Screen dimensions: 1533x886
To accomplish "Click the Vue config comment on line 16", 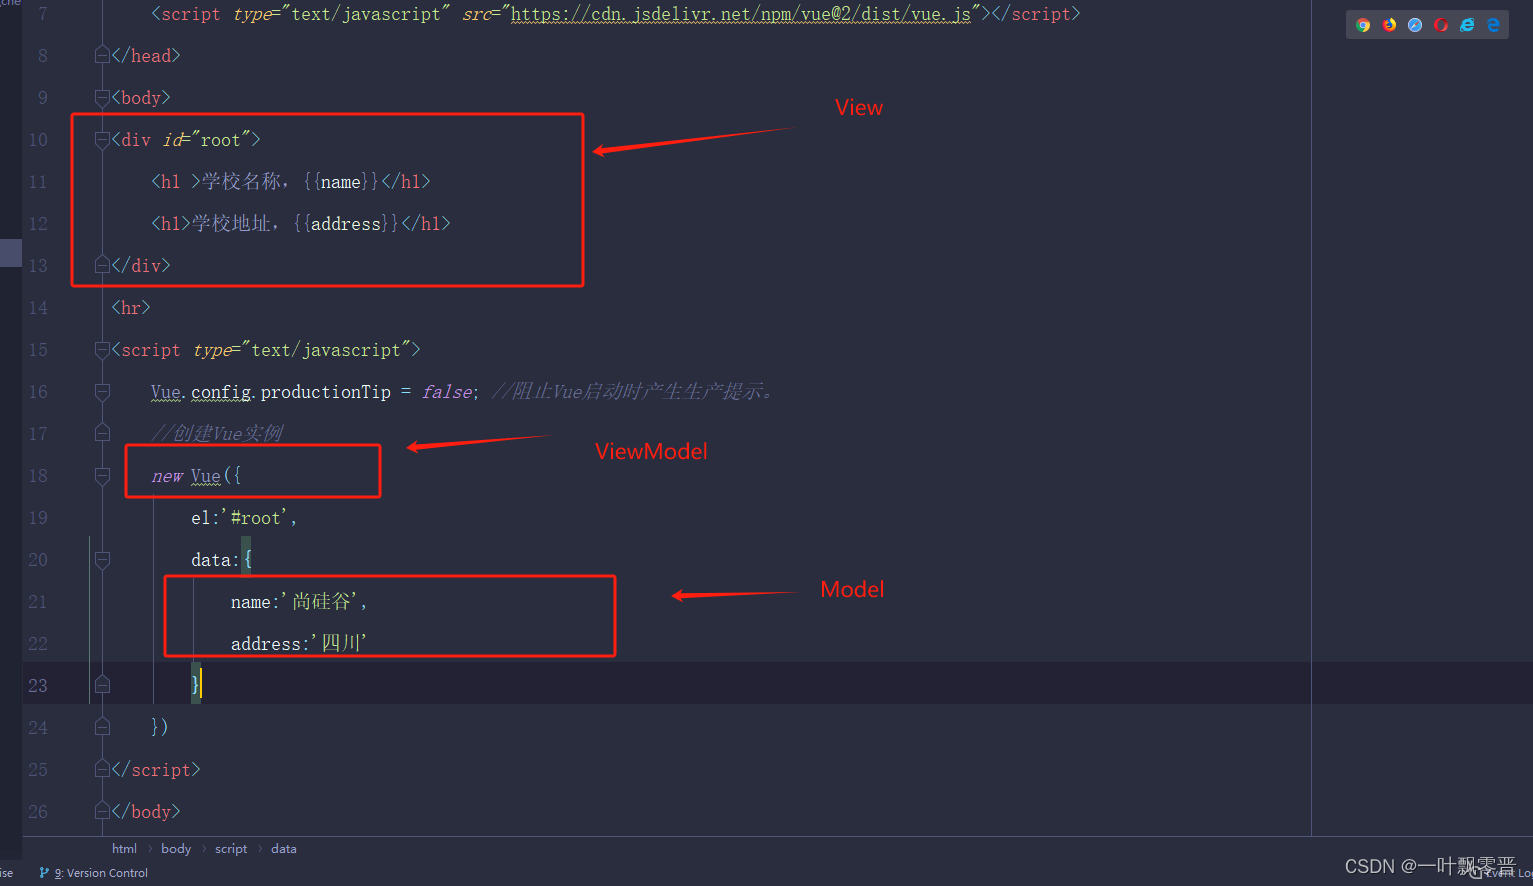I will [x=635, y=392].
